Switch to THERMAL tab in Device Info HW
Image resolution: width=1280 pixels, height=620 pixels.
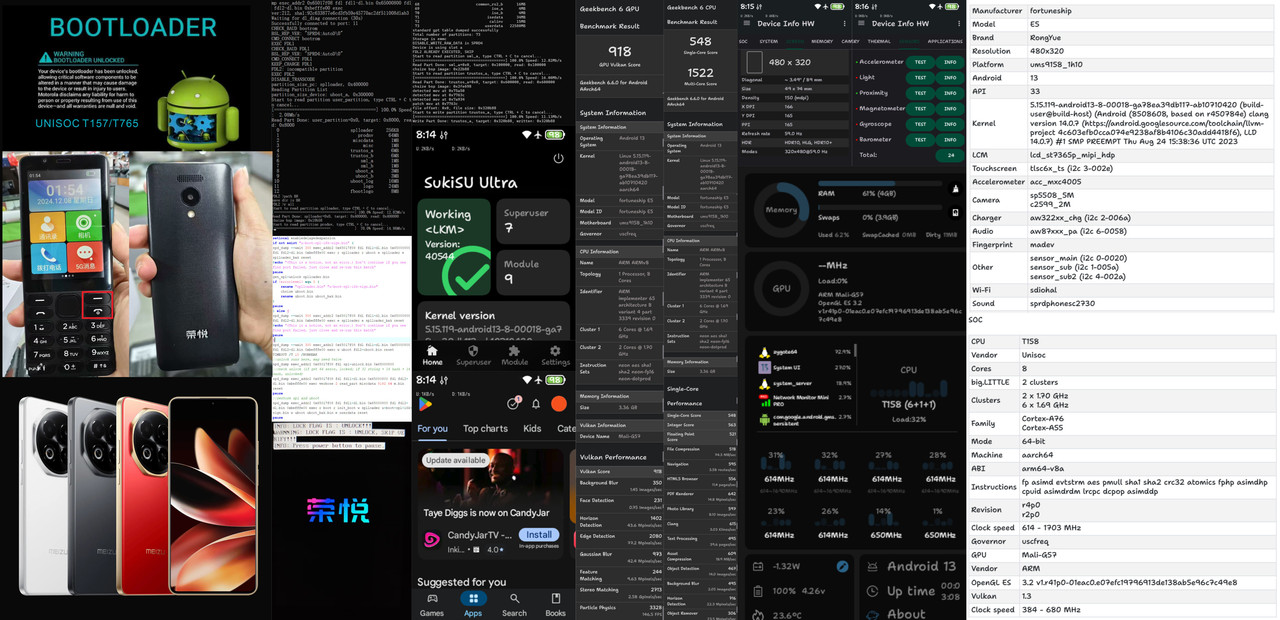click(x=879, y=41)
